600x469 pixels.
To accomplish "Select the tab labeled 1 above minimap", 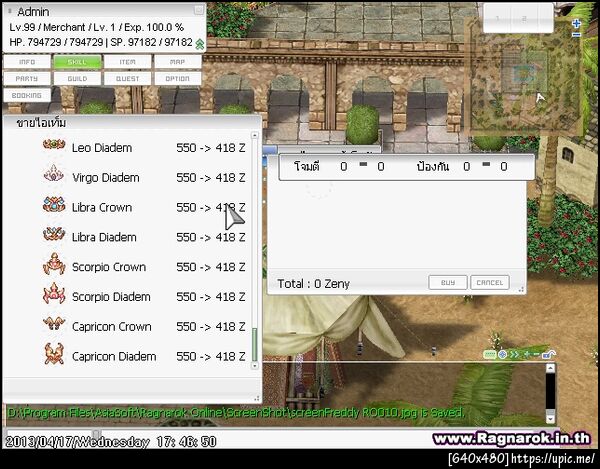I will coord(498,18).
